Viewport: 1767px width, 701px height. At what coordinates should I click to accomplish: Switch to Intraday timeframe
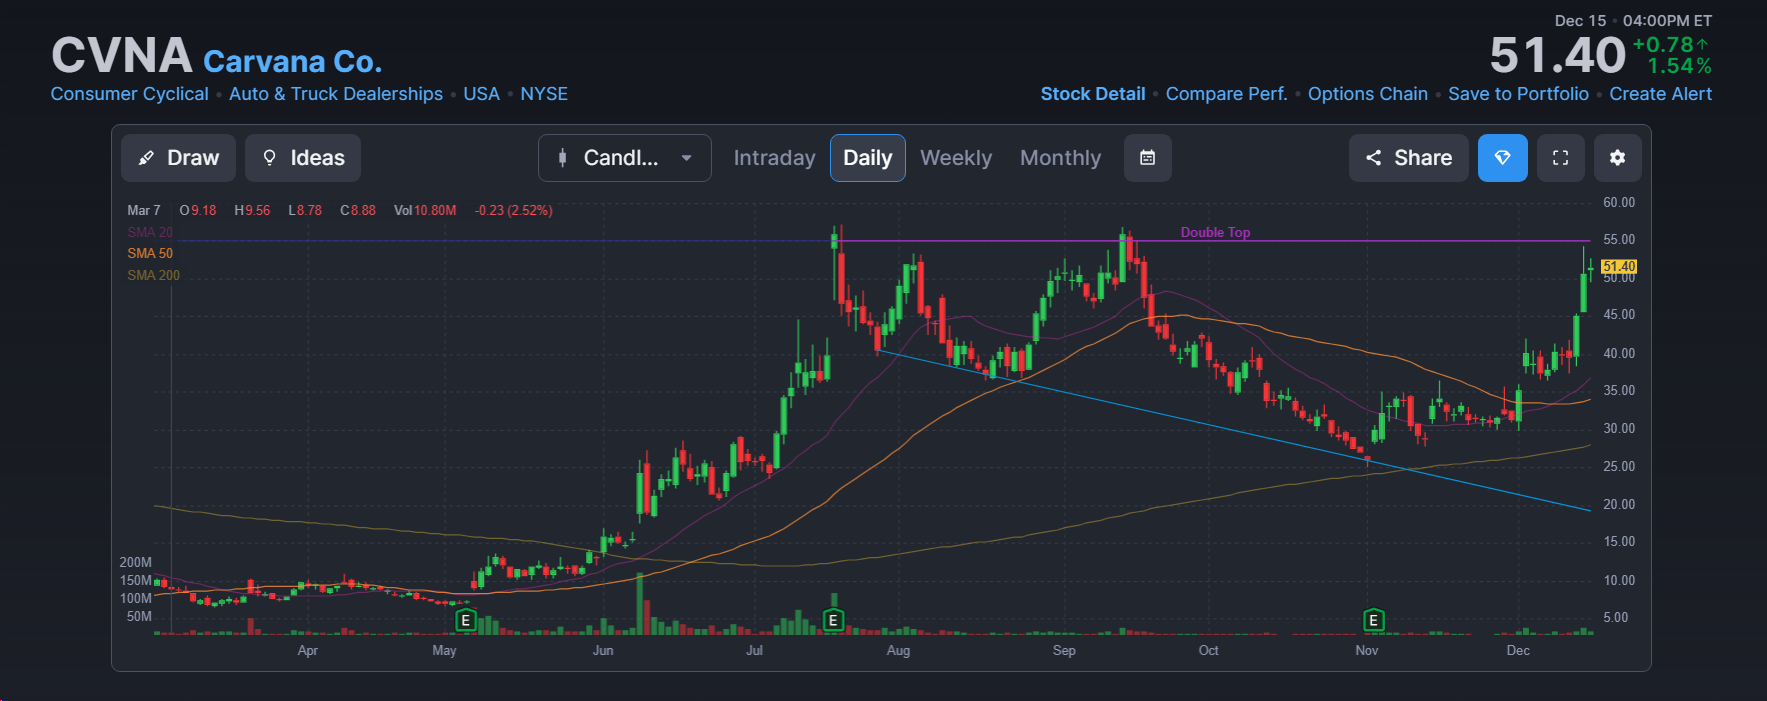(774, 158)
